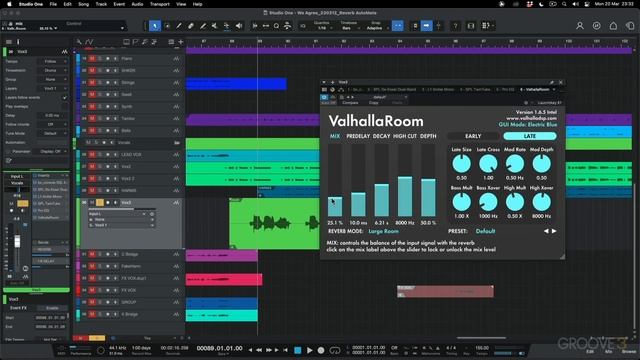Click the track list wrench icon
Screen dimensions: 640x360
click(79, 42)
